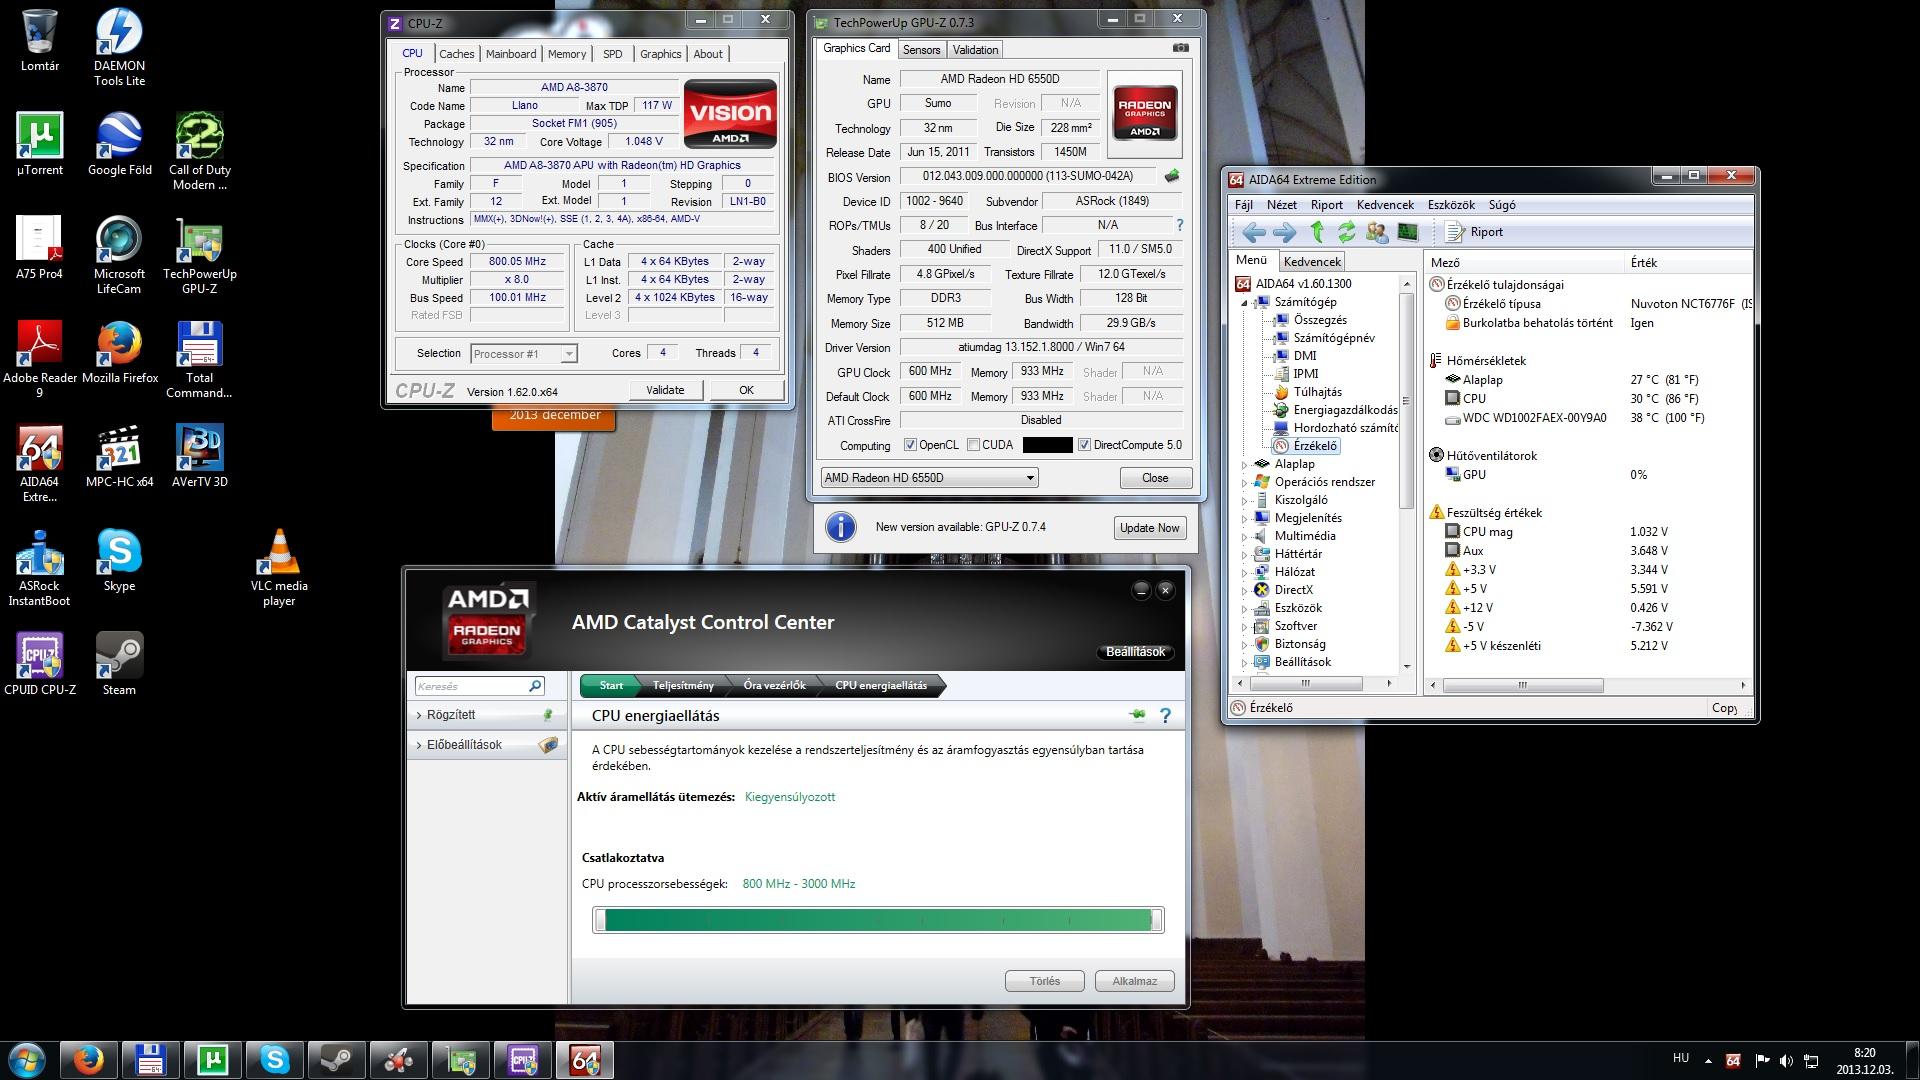
Task: Click the Riport button in AIDA64 toolbar
Action: coord(1476,232)
